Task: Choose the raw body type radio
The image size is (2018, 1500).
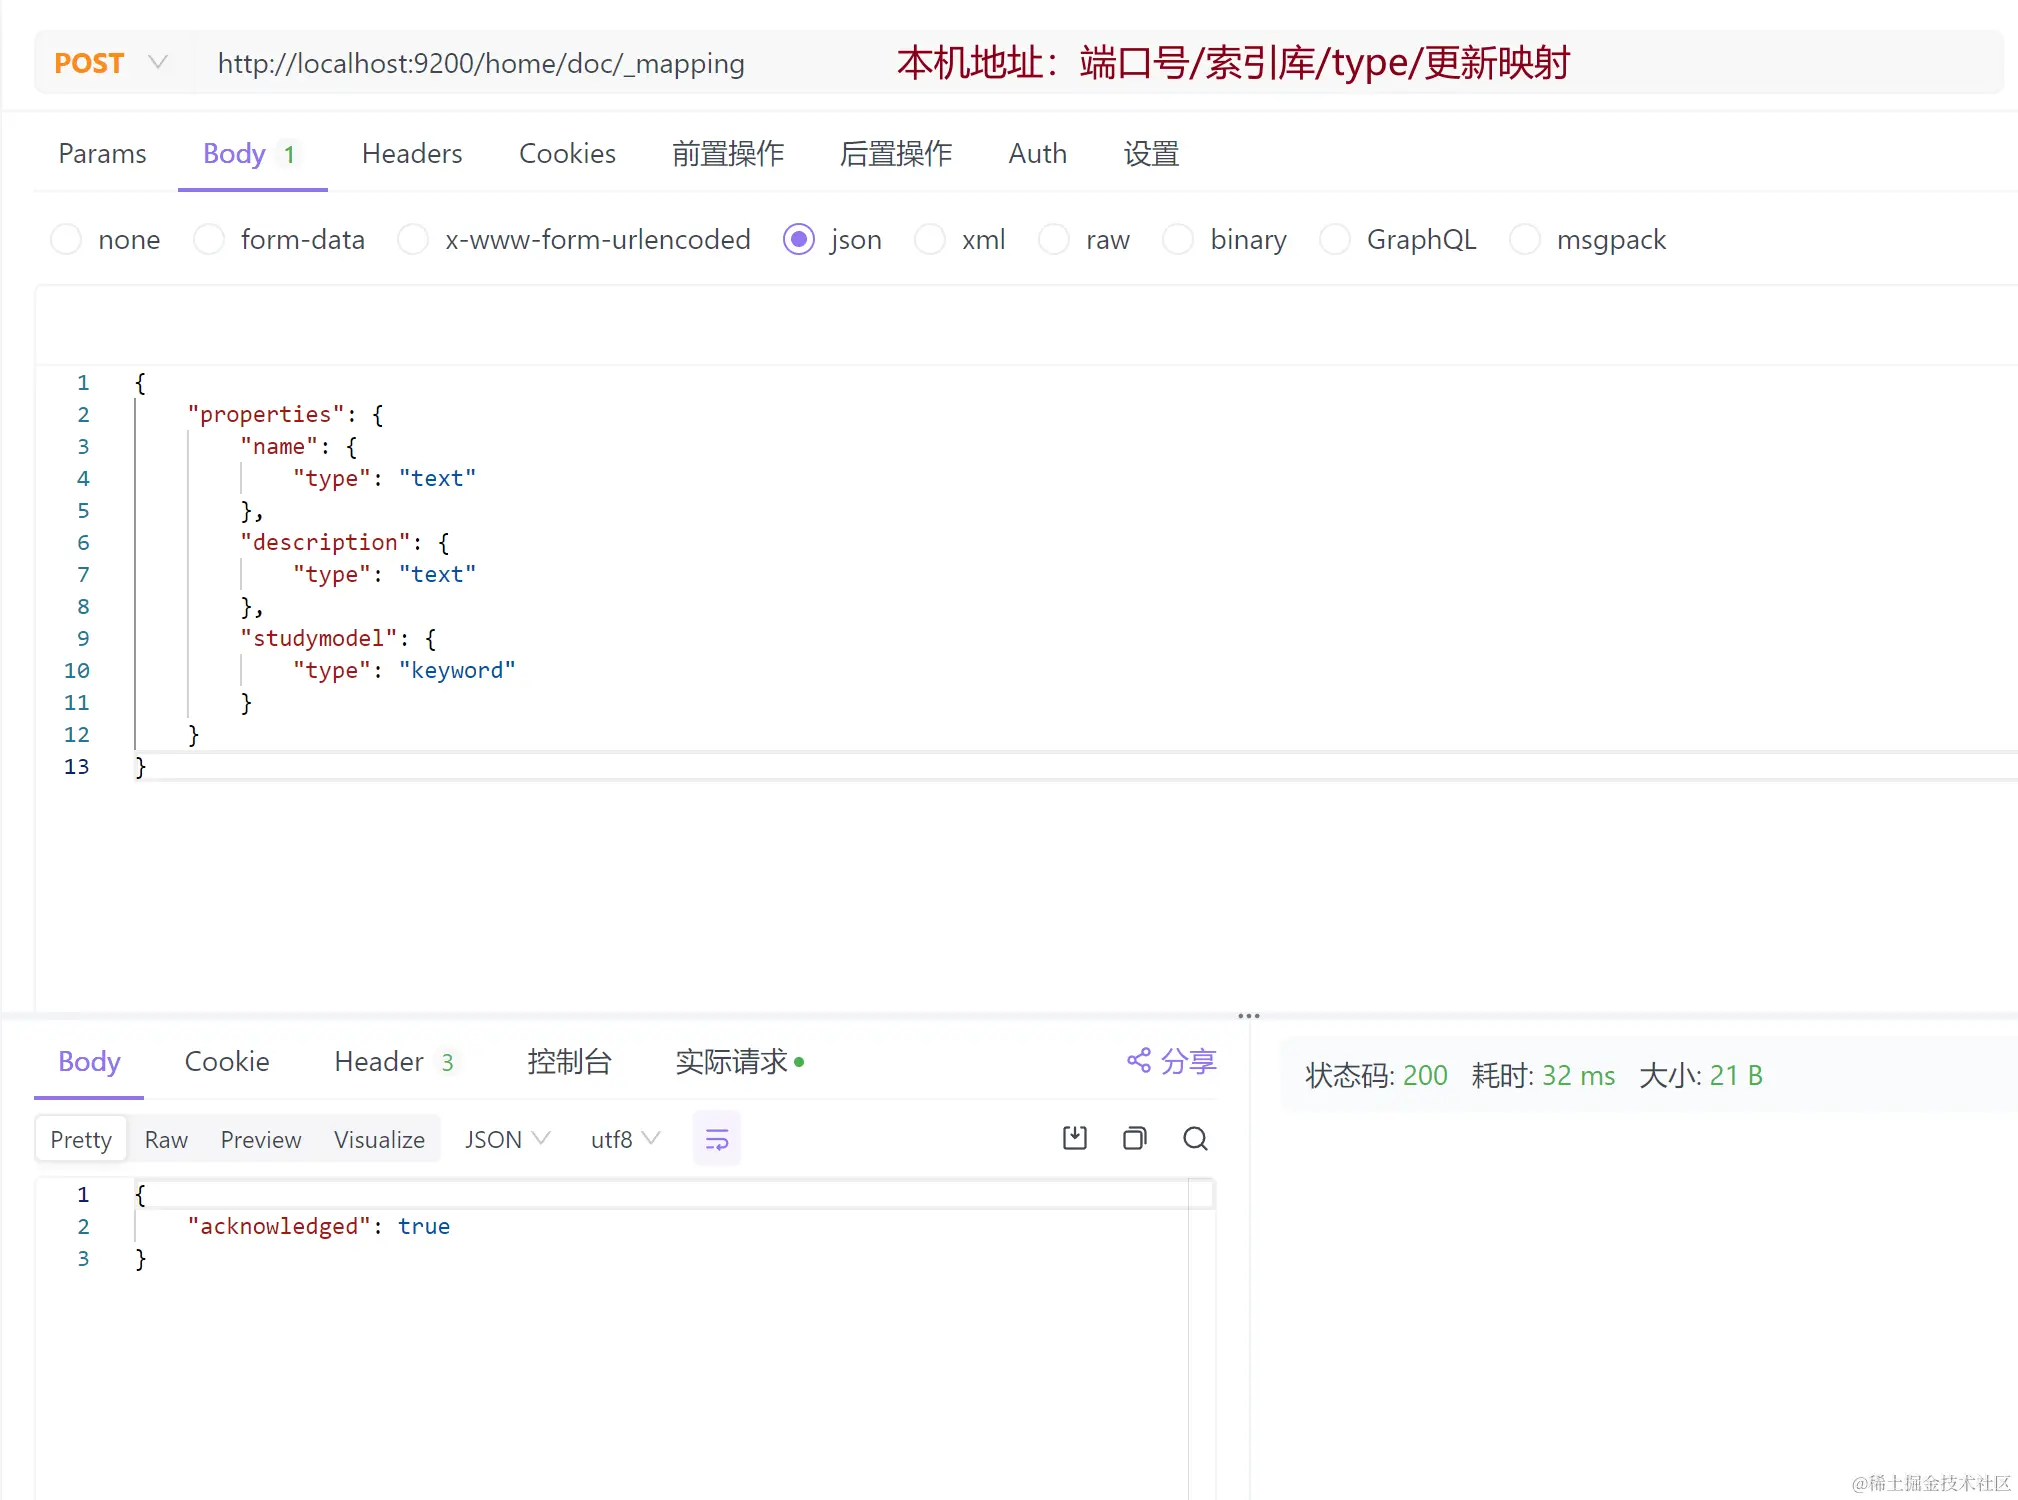Action: point(1054,240)
